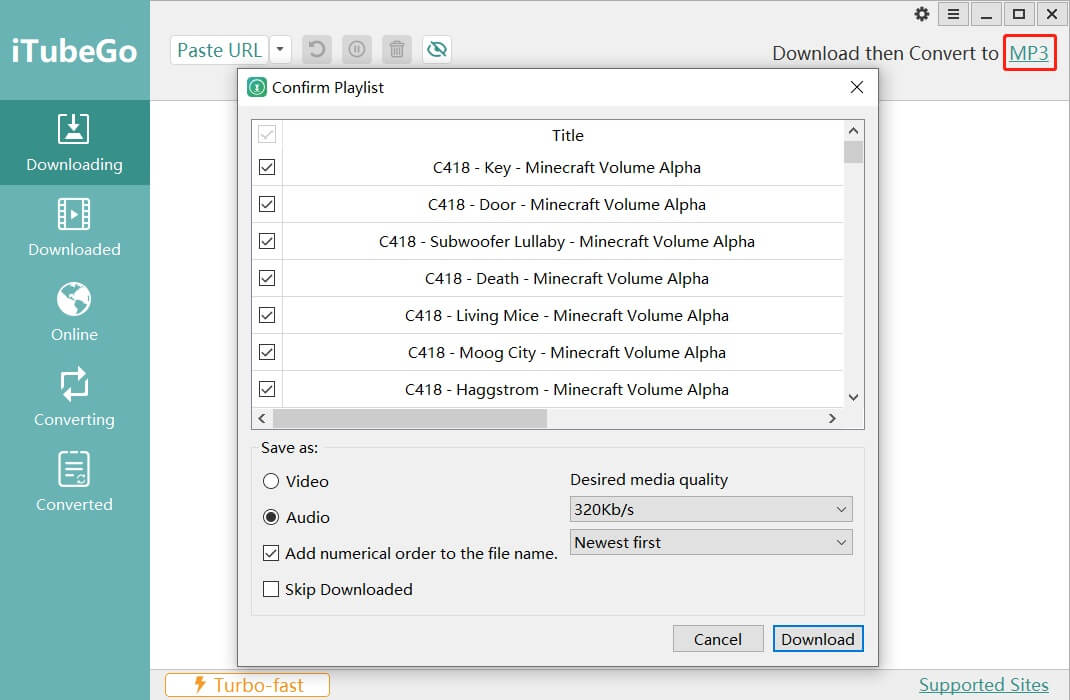1070x700 pixels.
Task: Open the 320Kb/s quality dropdown
Action: click(x=711, y=510)
